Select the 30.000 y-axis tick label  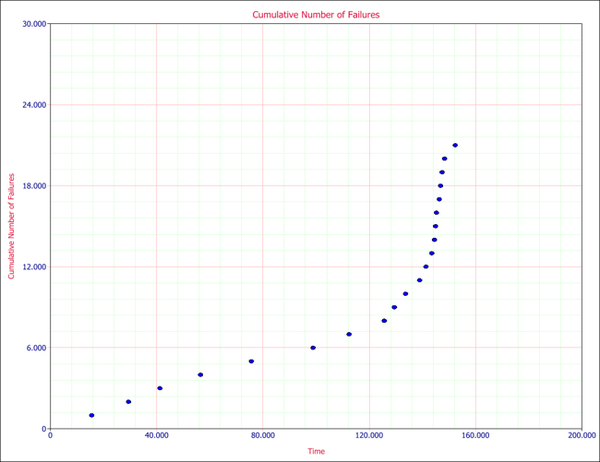coord(34,24)
